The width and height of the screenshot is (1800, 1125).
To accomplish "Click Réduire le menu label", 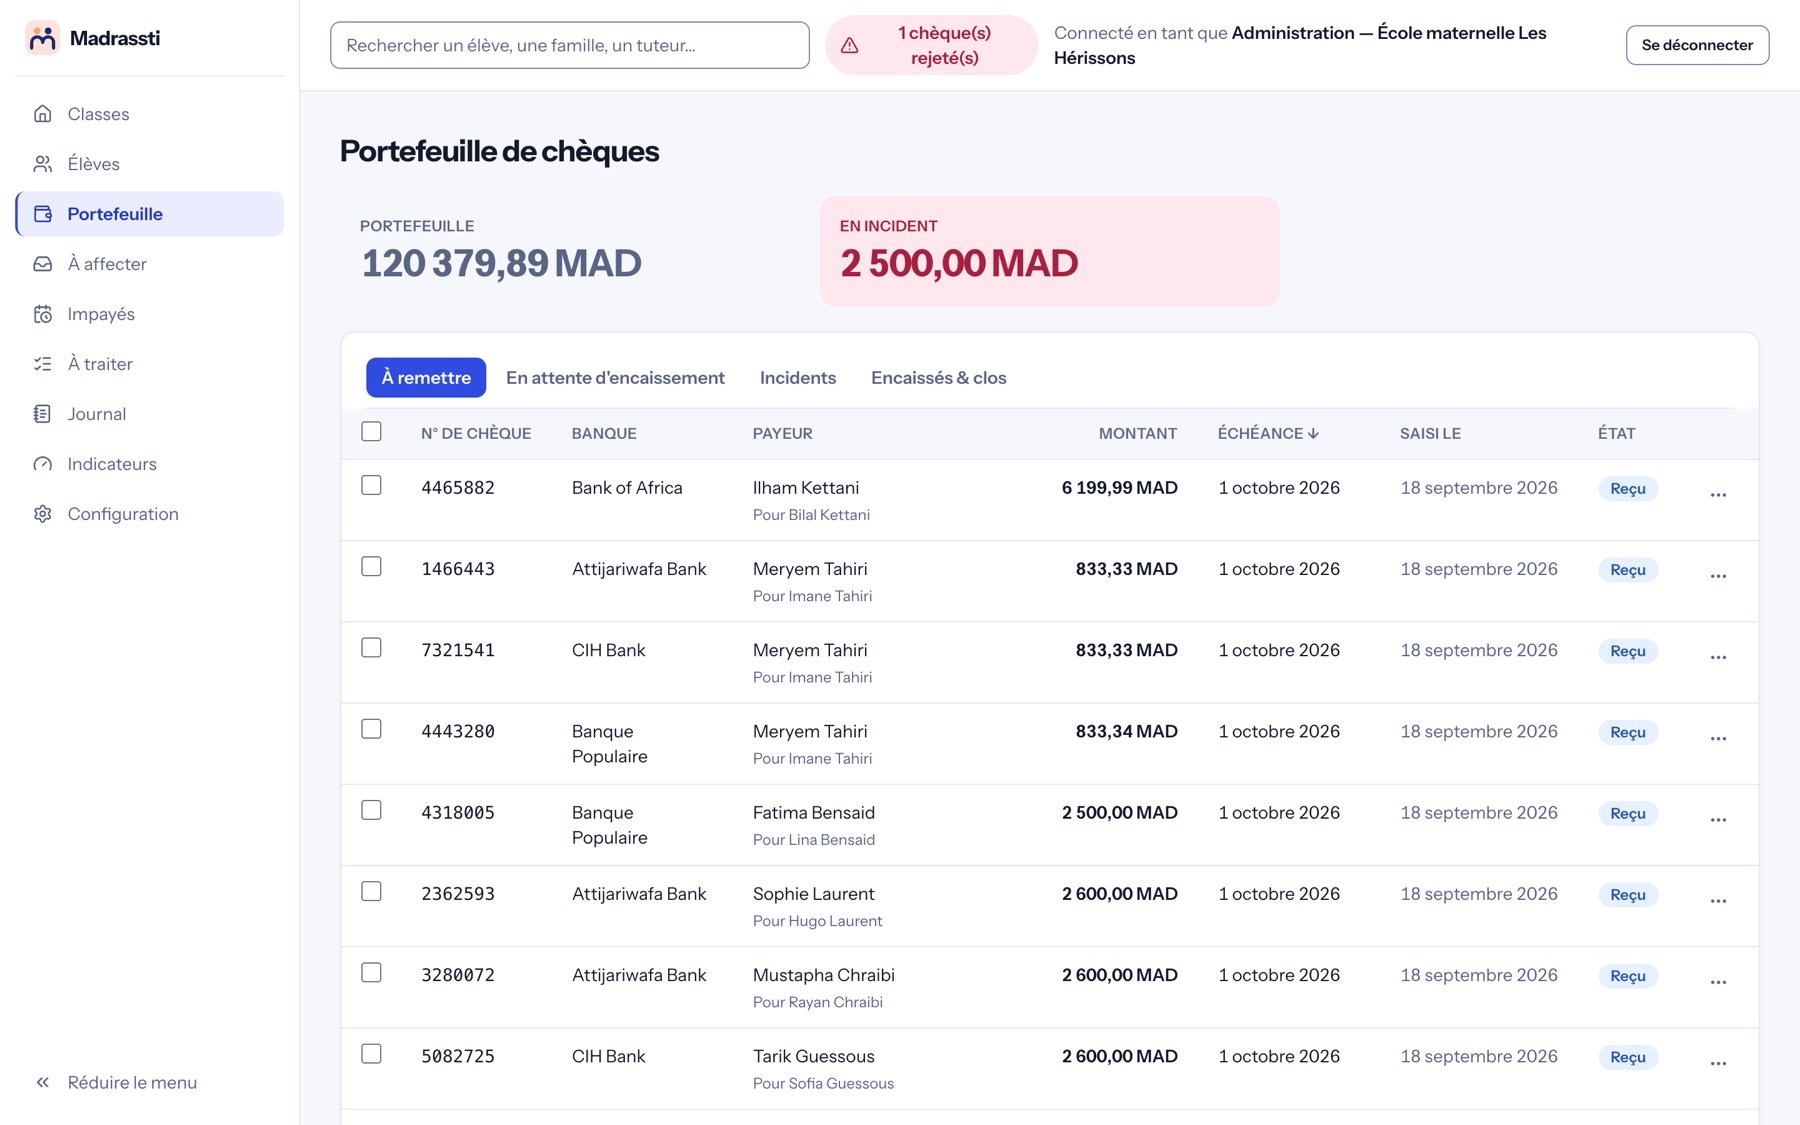I will pos(132,1082).
